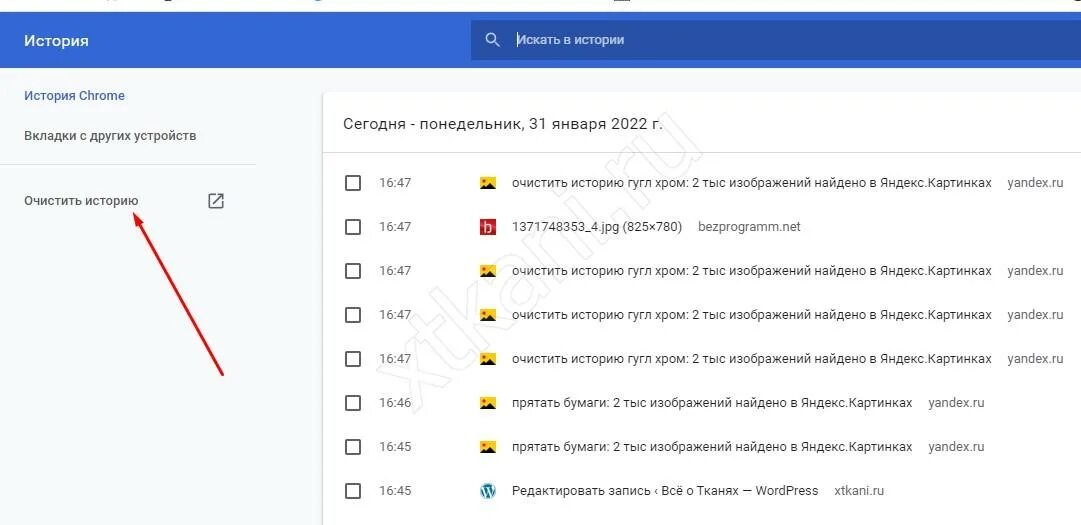Click the Yandex images favicon on the 16:46 прятать бумаги row
1081x525 pixels.
click(x=488, y=403)
